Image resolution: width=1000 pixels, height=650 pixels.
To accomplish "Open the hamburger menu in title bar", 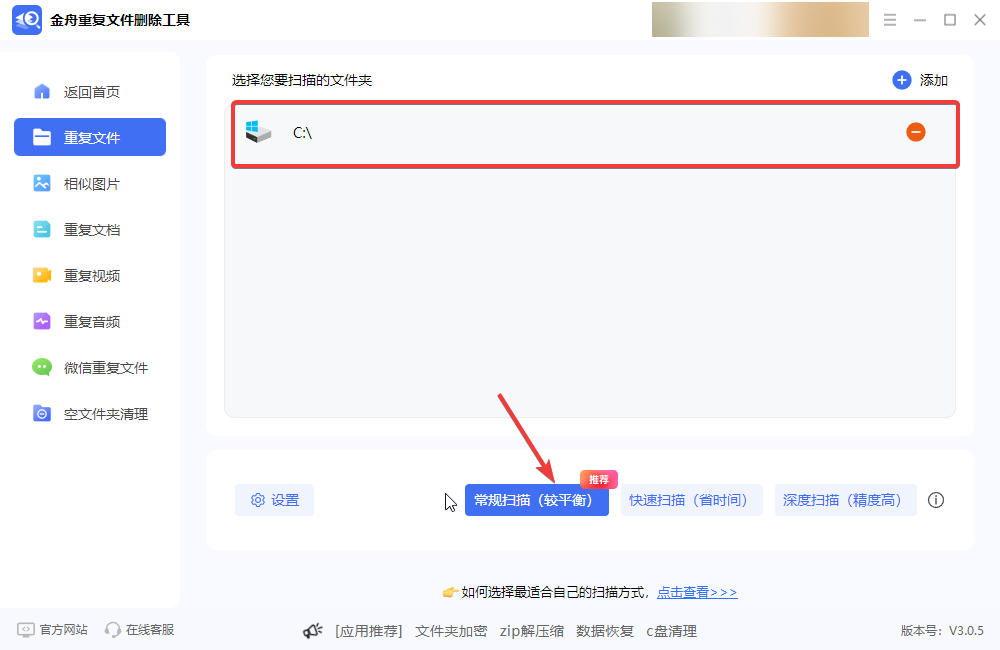I will [890, 20].
